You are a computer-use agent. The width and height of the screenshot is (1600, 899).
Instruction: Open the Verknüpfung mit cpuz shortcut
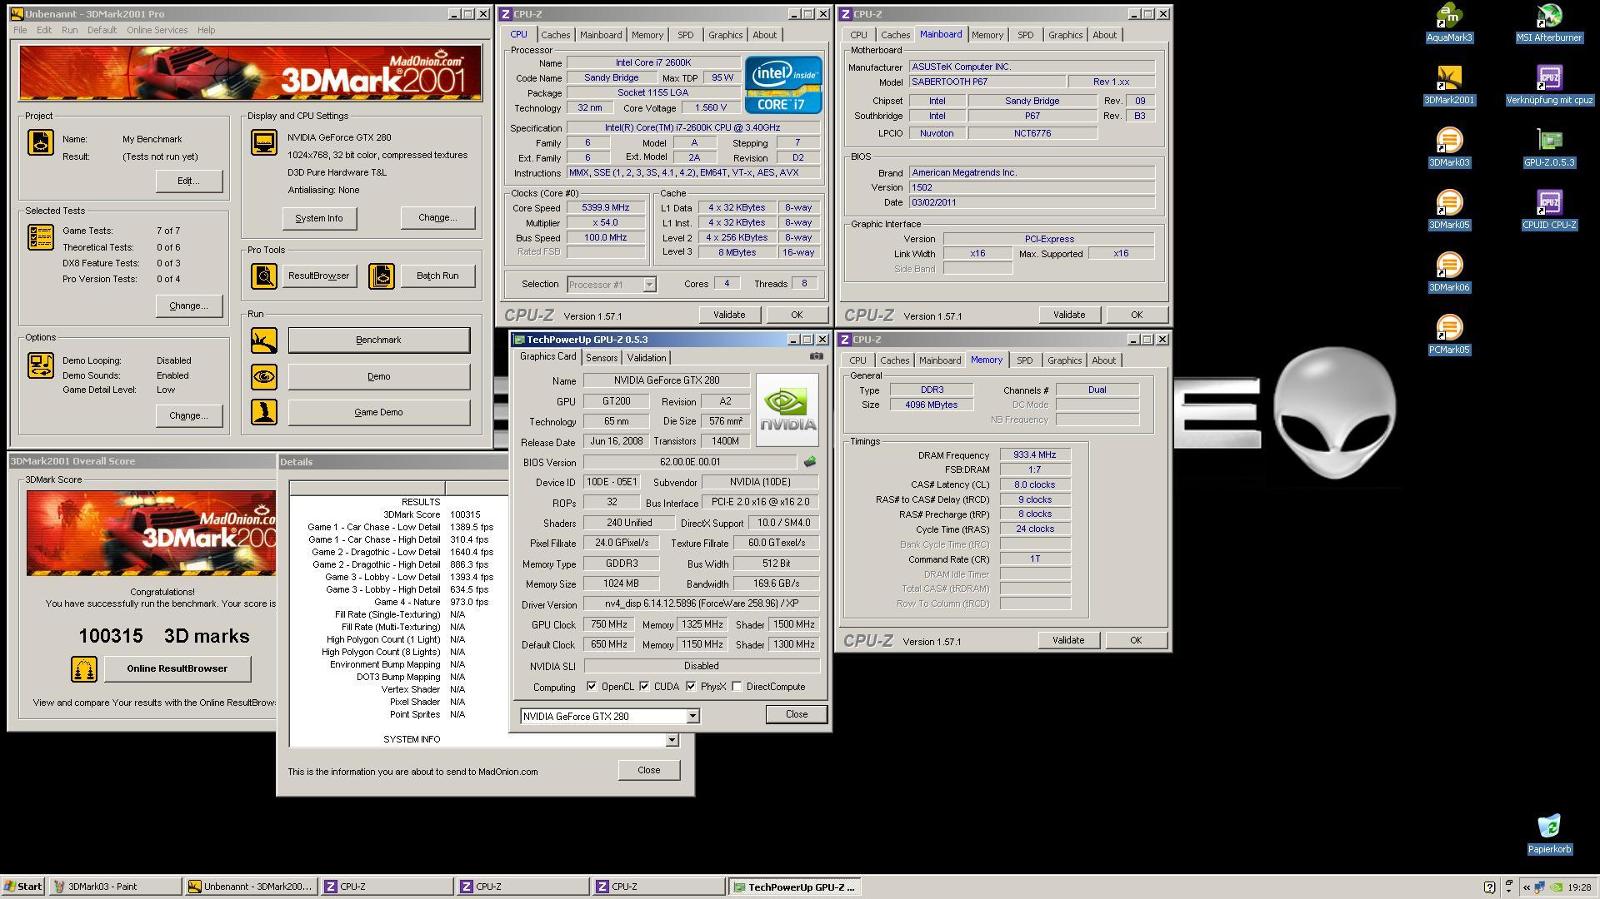point(1549,85)
